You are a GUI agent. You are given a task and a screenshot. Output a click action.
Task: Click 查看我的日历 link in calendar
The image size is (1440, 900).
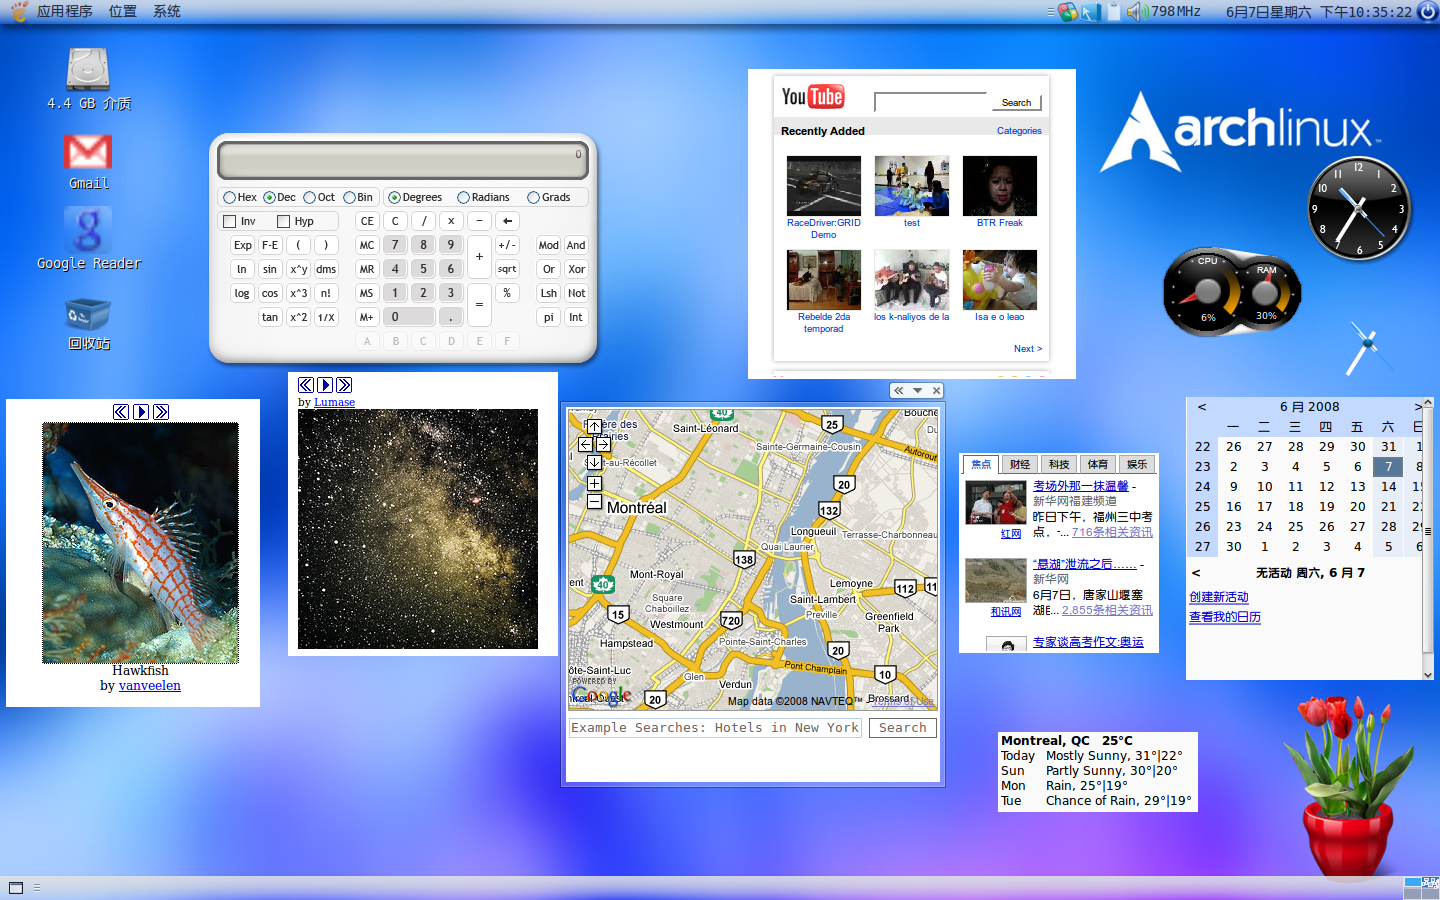pyautogui.click(x=1225, y=617)
